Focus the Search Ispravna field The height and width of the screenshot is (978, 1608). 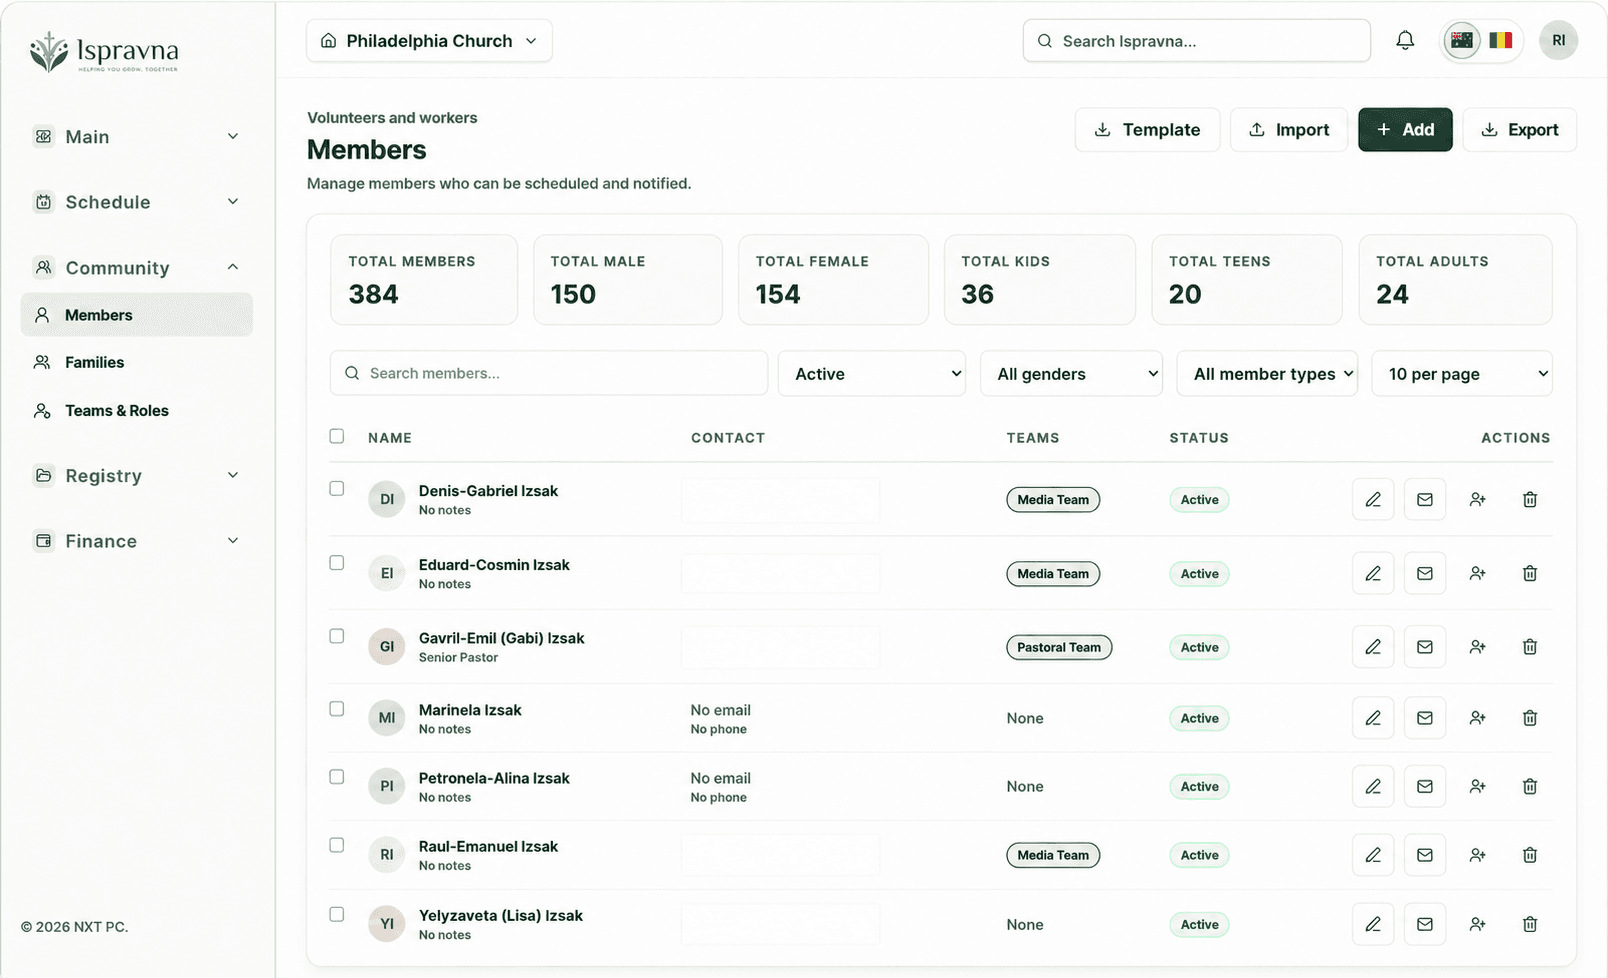click(1197, 41)
